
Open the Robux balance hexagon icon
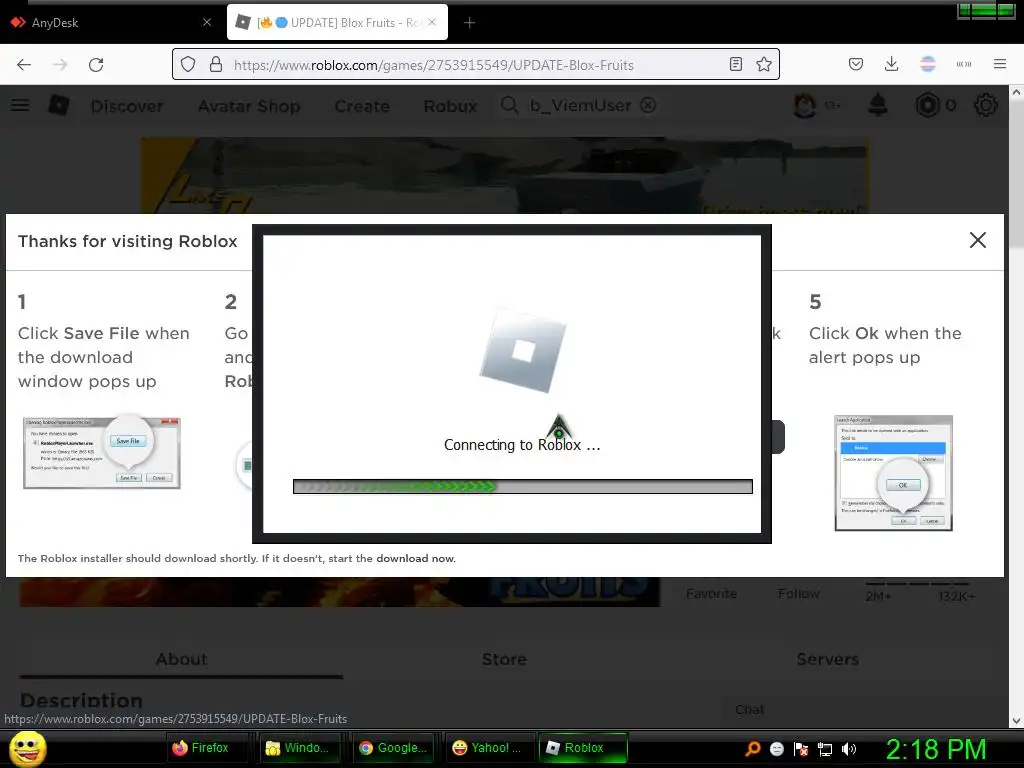coord(927,105)
